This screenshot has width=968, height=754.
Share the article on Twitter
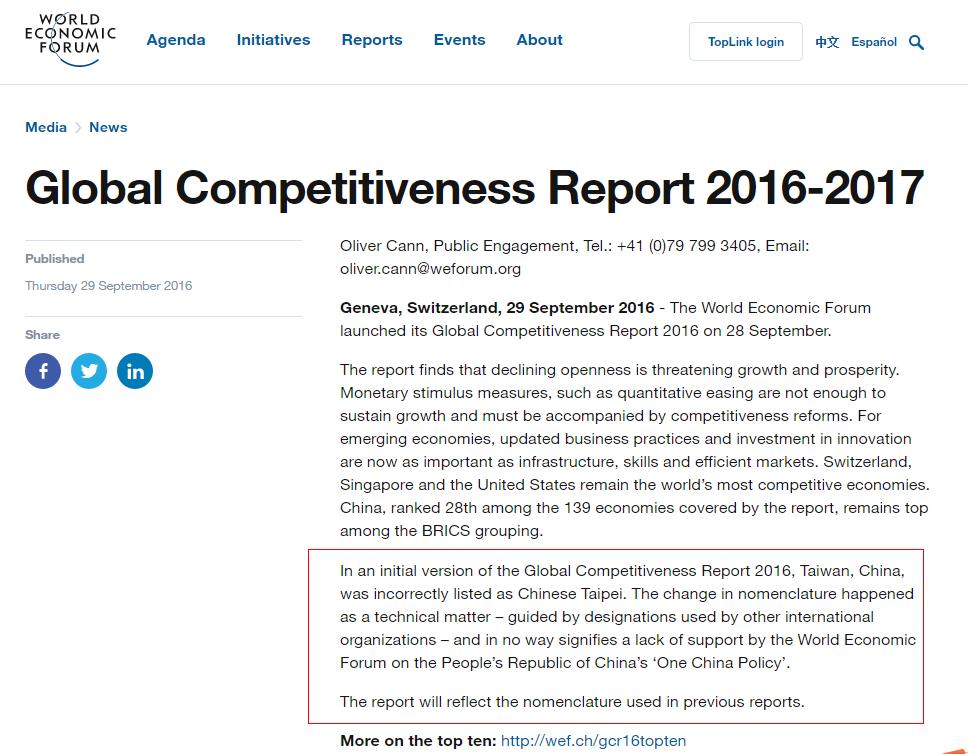[89, 371]
